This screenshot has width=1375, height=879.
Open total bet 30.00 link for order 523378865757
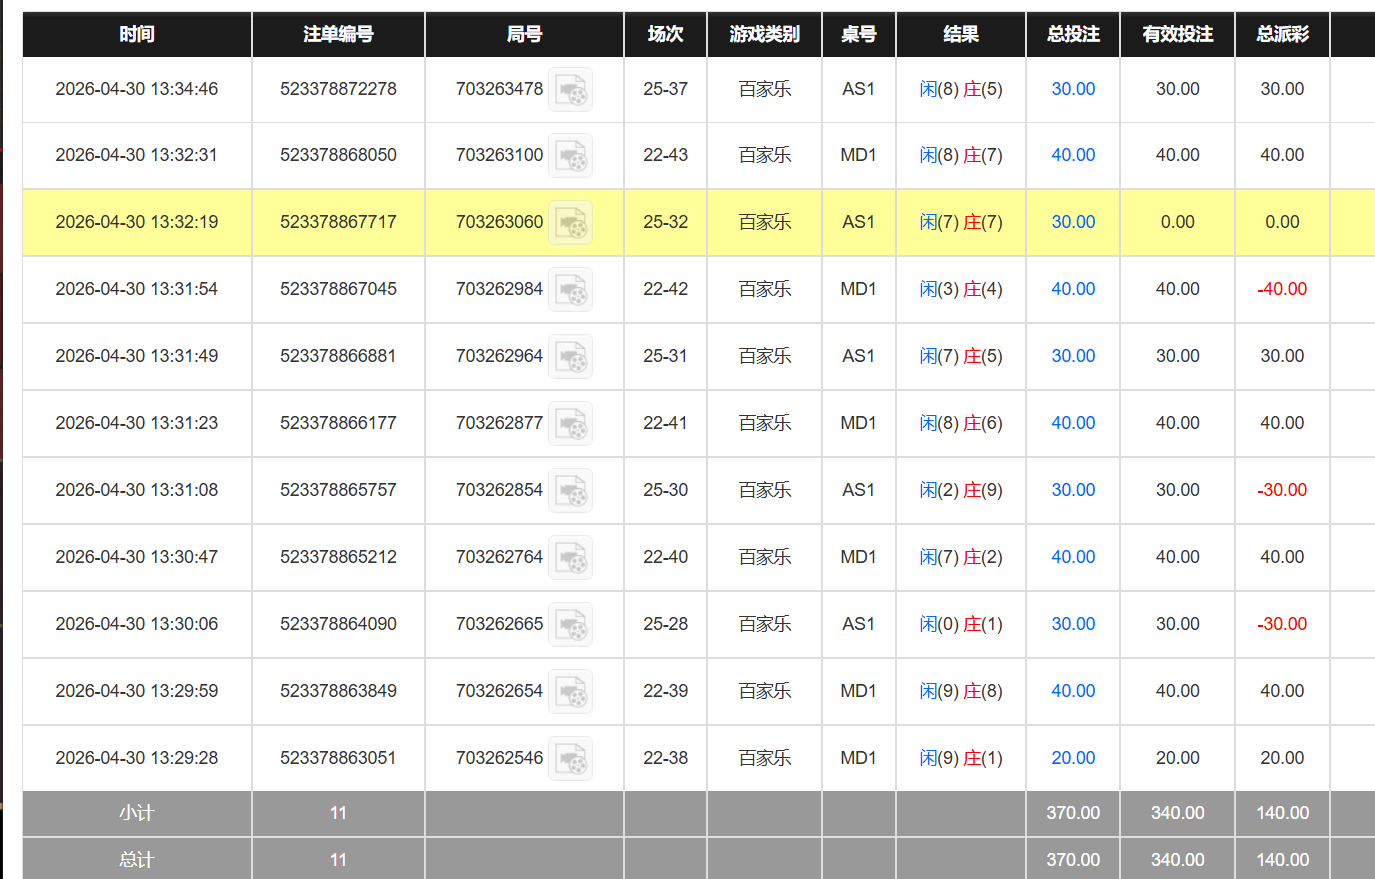tap(1073, 490)
